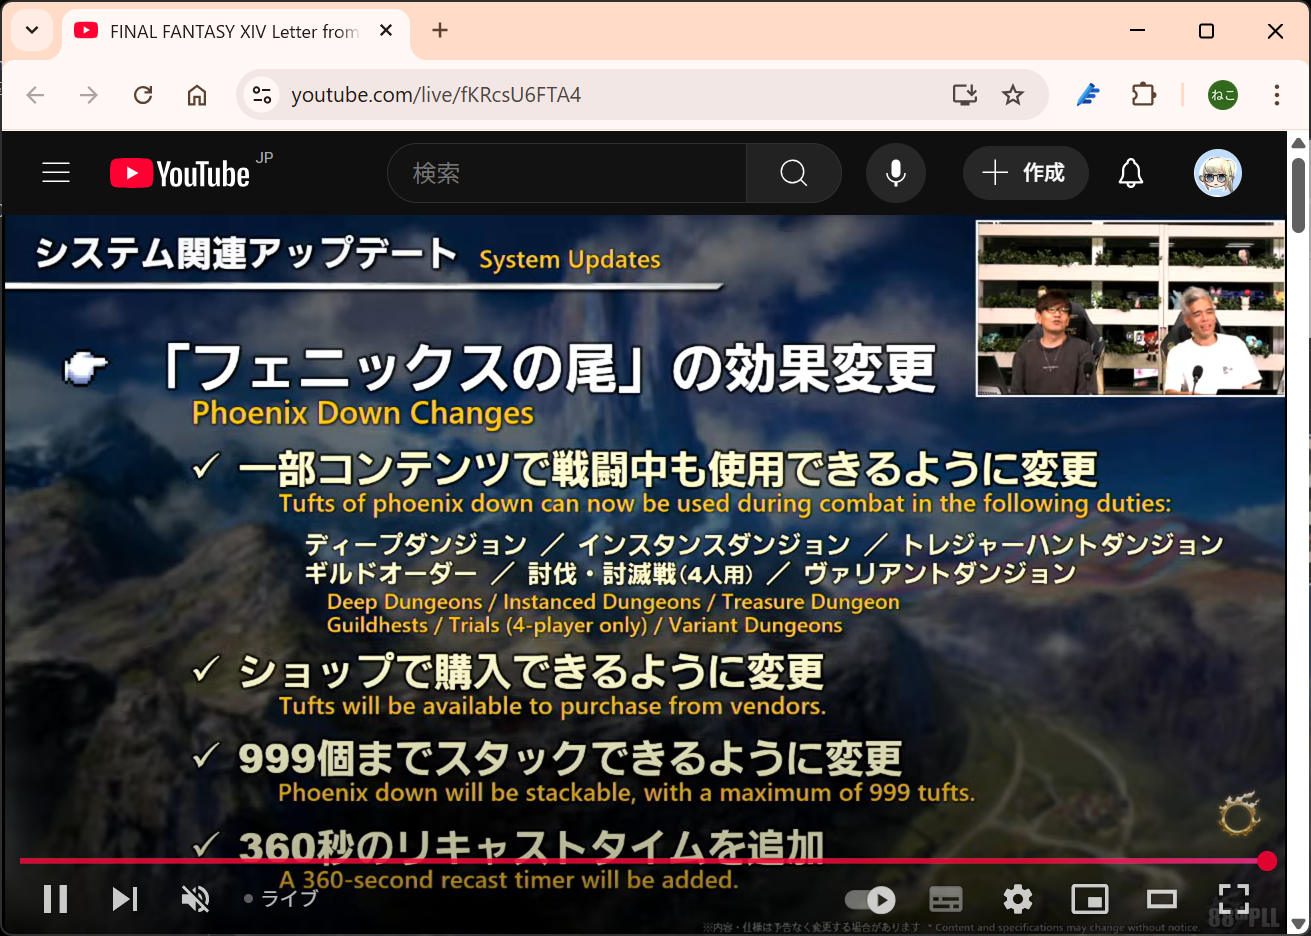Close the FINAL FANTASY XIV browser tab
The height and width of the screenshot is (936, 1311).
pos(386,31)
